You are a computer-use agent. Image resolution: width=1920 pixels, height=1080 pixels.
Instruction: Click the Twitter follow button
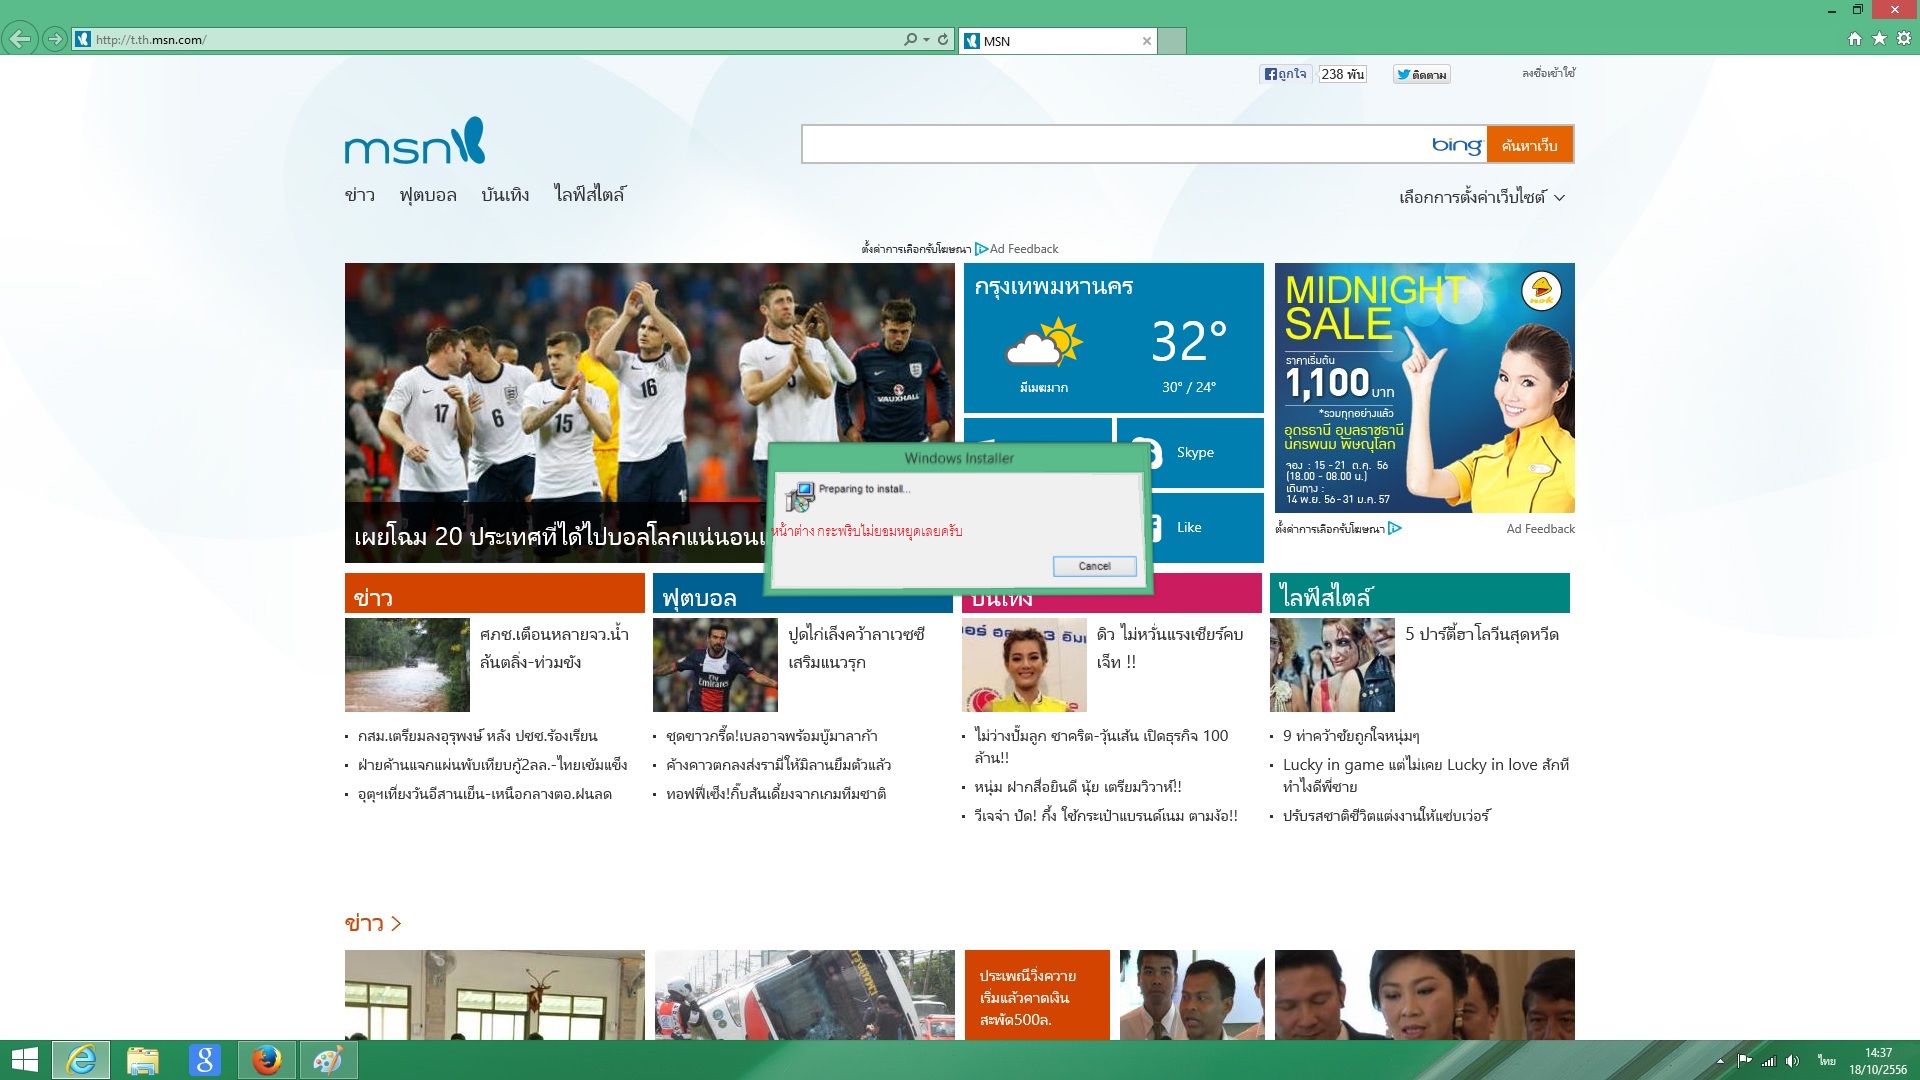1421,74
